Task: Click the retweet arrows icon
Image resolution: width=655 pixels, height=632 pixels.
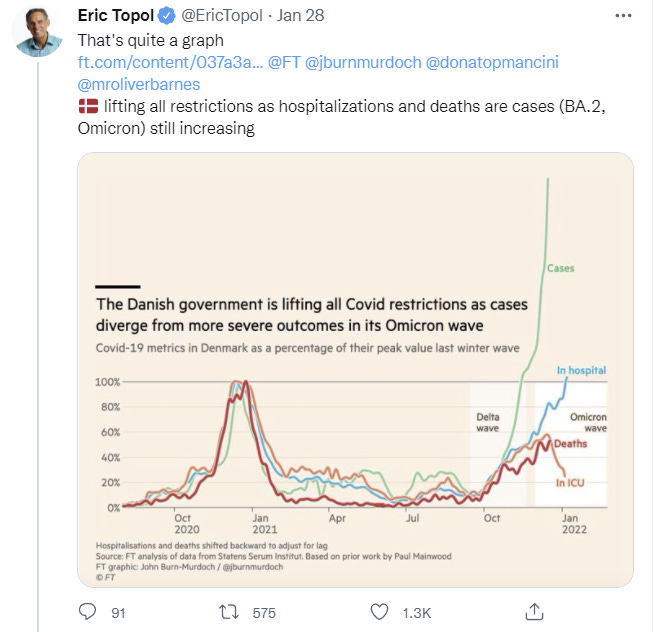Action: tap(229, 612)
